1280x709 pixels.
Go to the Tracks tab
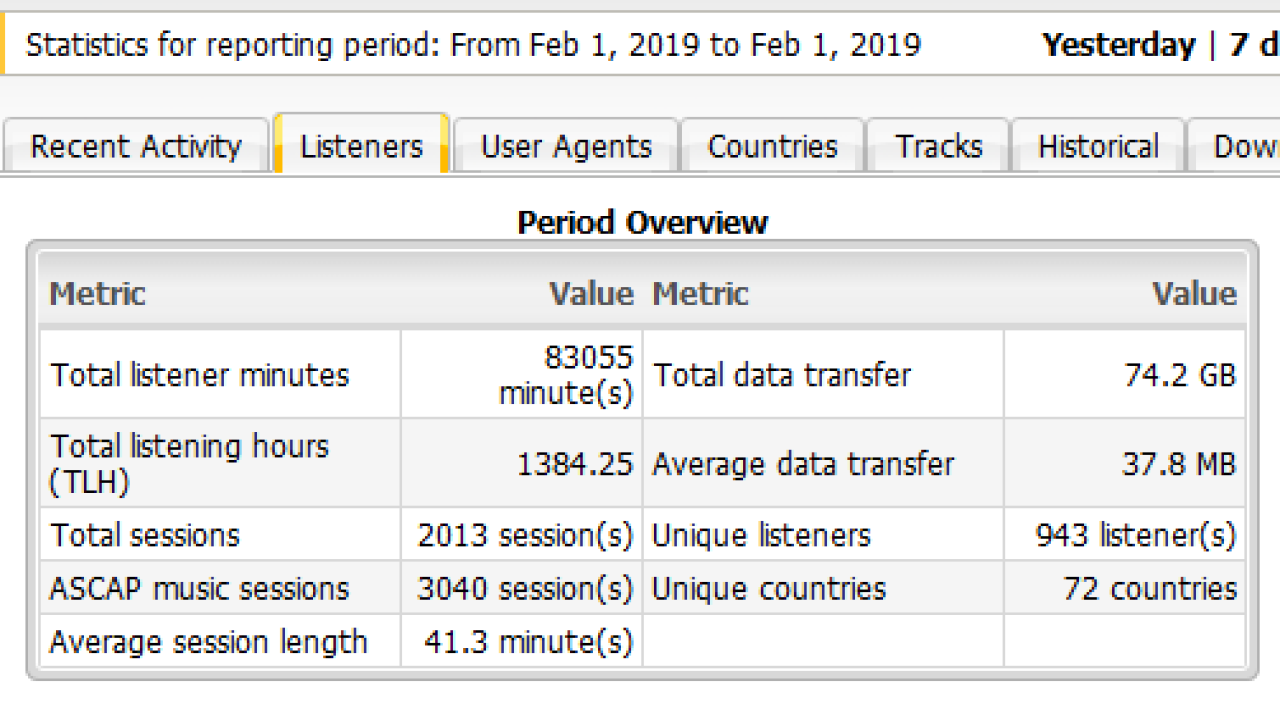(x=938, y=147)
